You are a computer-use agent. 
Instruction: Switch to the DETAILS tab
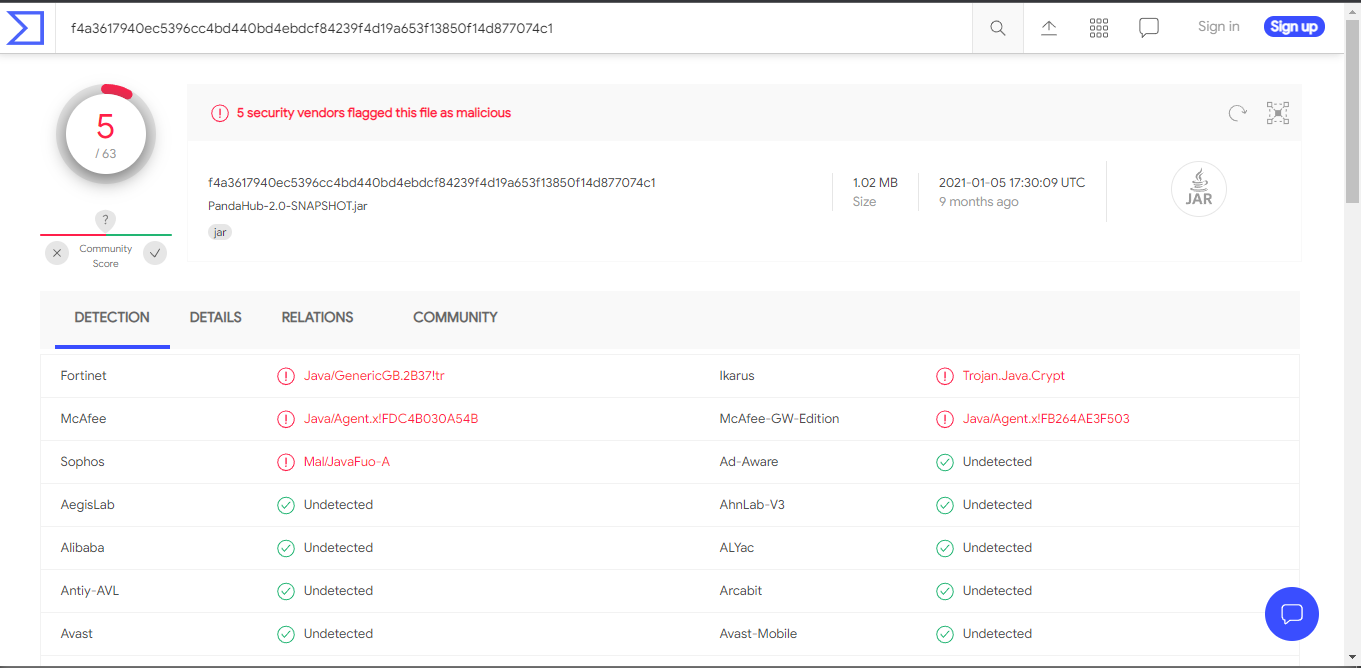(216, 318)
